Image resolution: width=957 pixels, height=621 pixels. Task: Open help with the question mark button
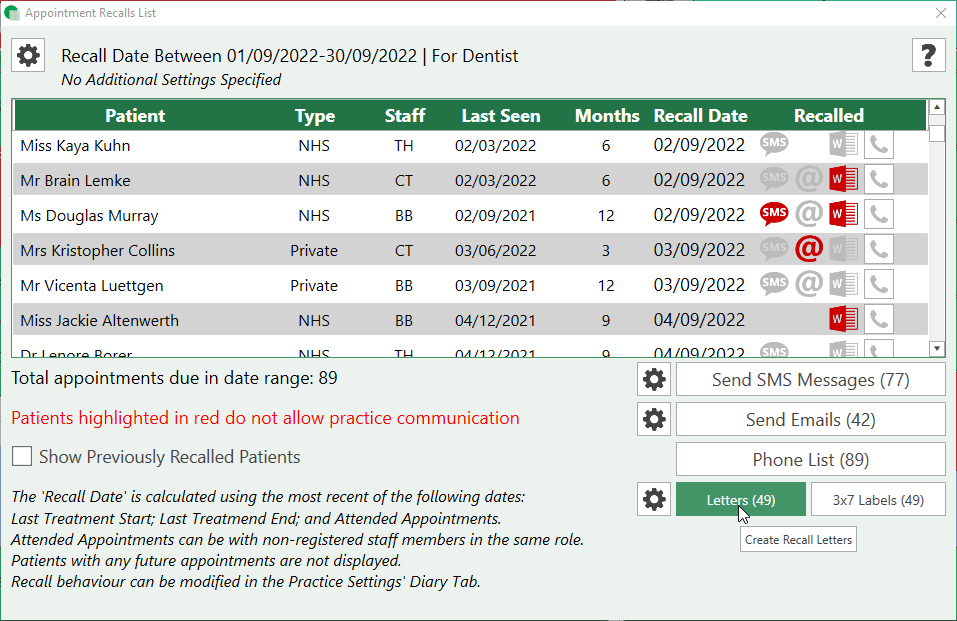(x=928, y=56)
